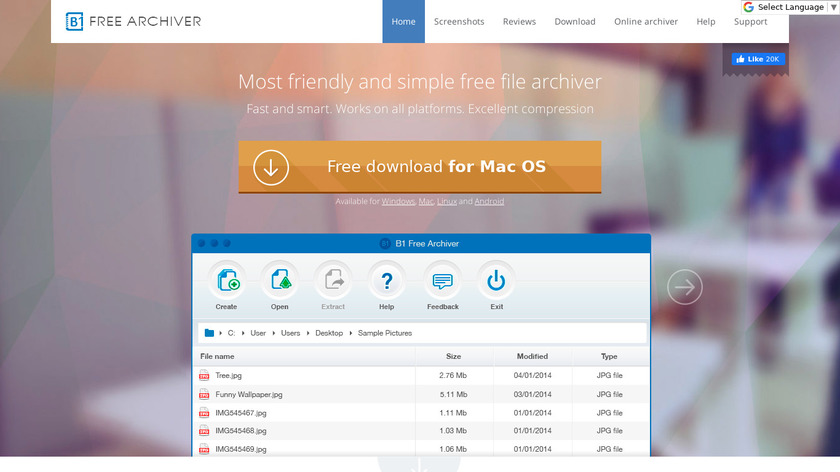The image size is (840, 472).
Task: Sort by the Modified column header
Action: coord(532,356)
